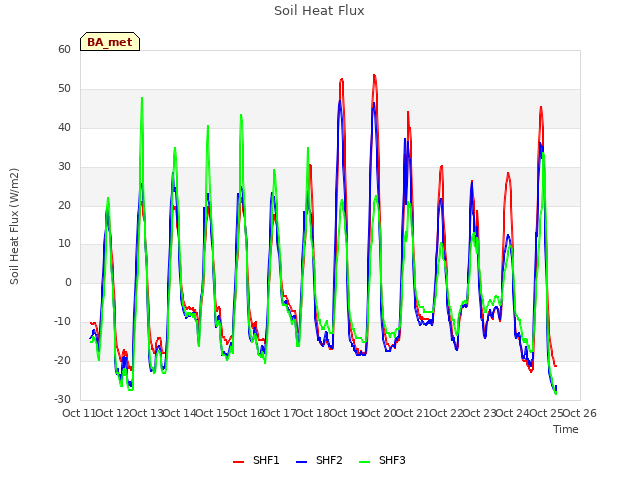The height and width of the screenshot is (480, 640).
Task: Click the y-axis label '0'
Action: (68, 282)
